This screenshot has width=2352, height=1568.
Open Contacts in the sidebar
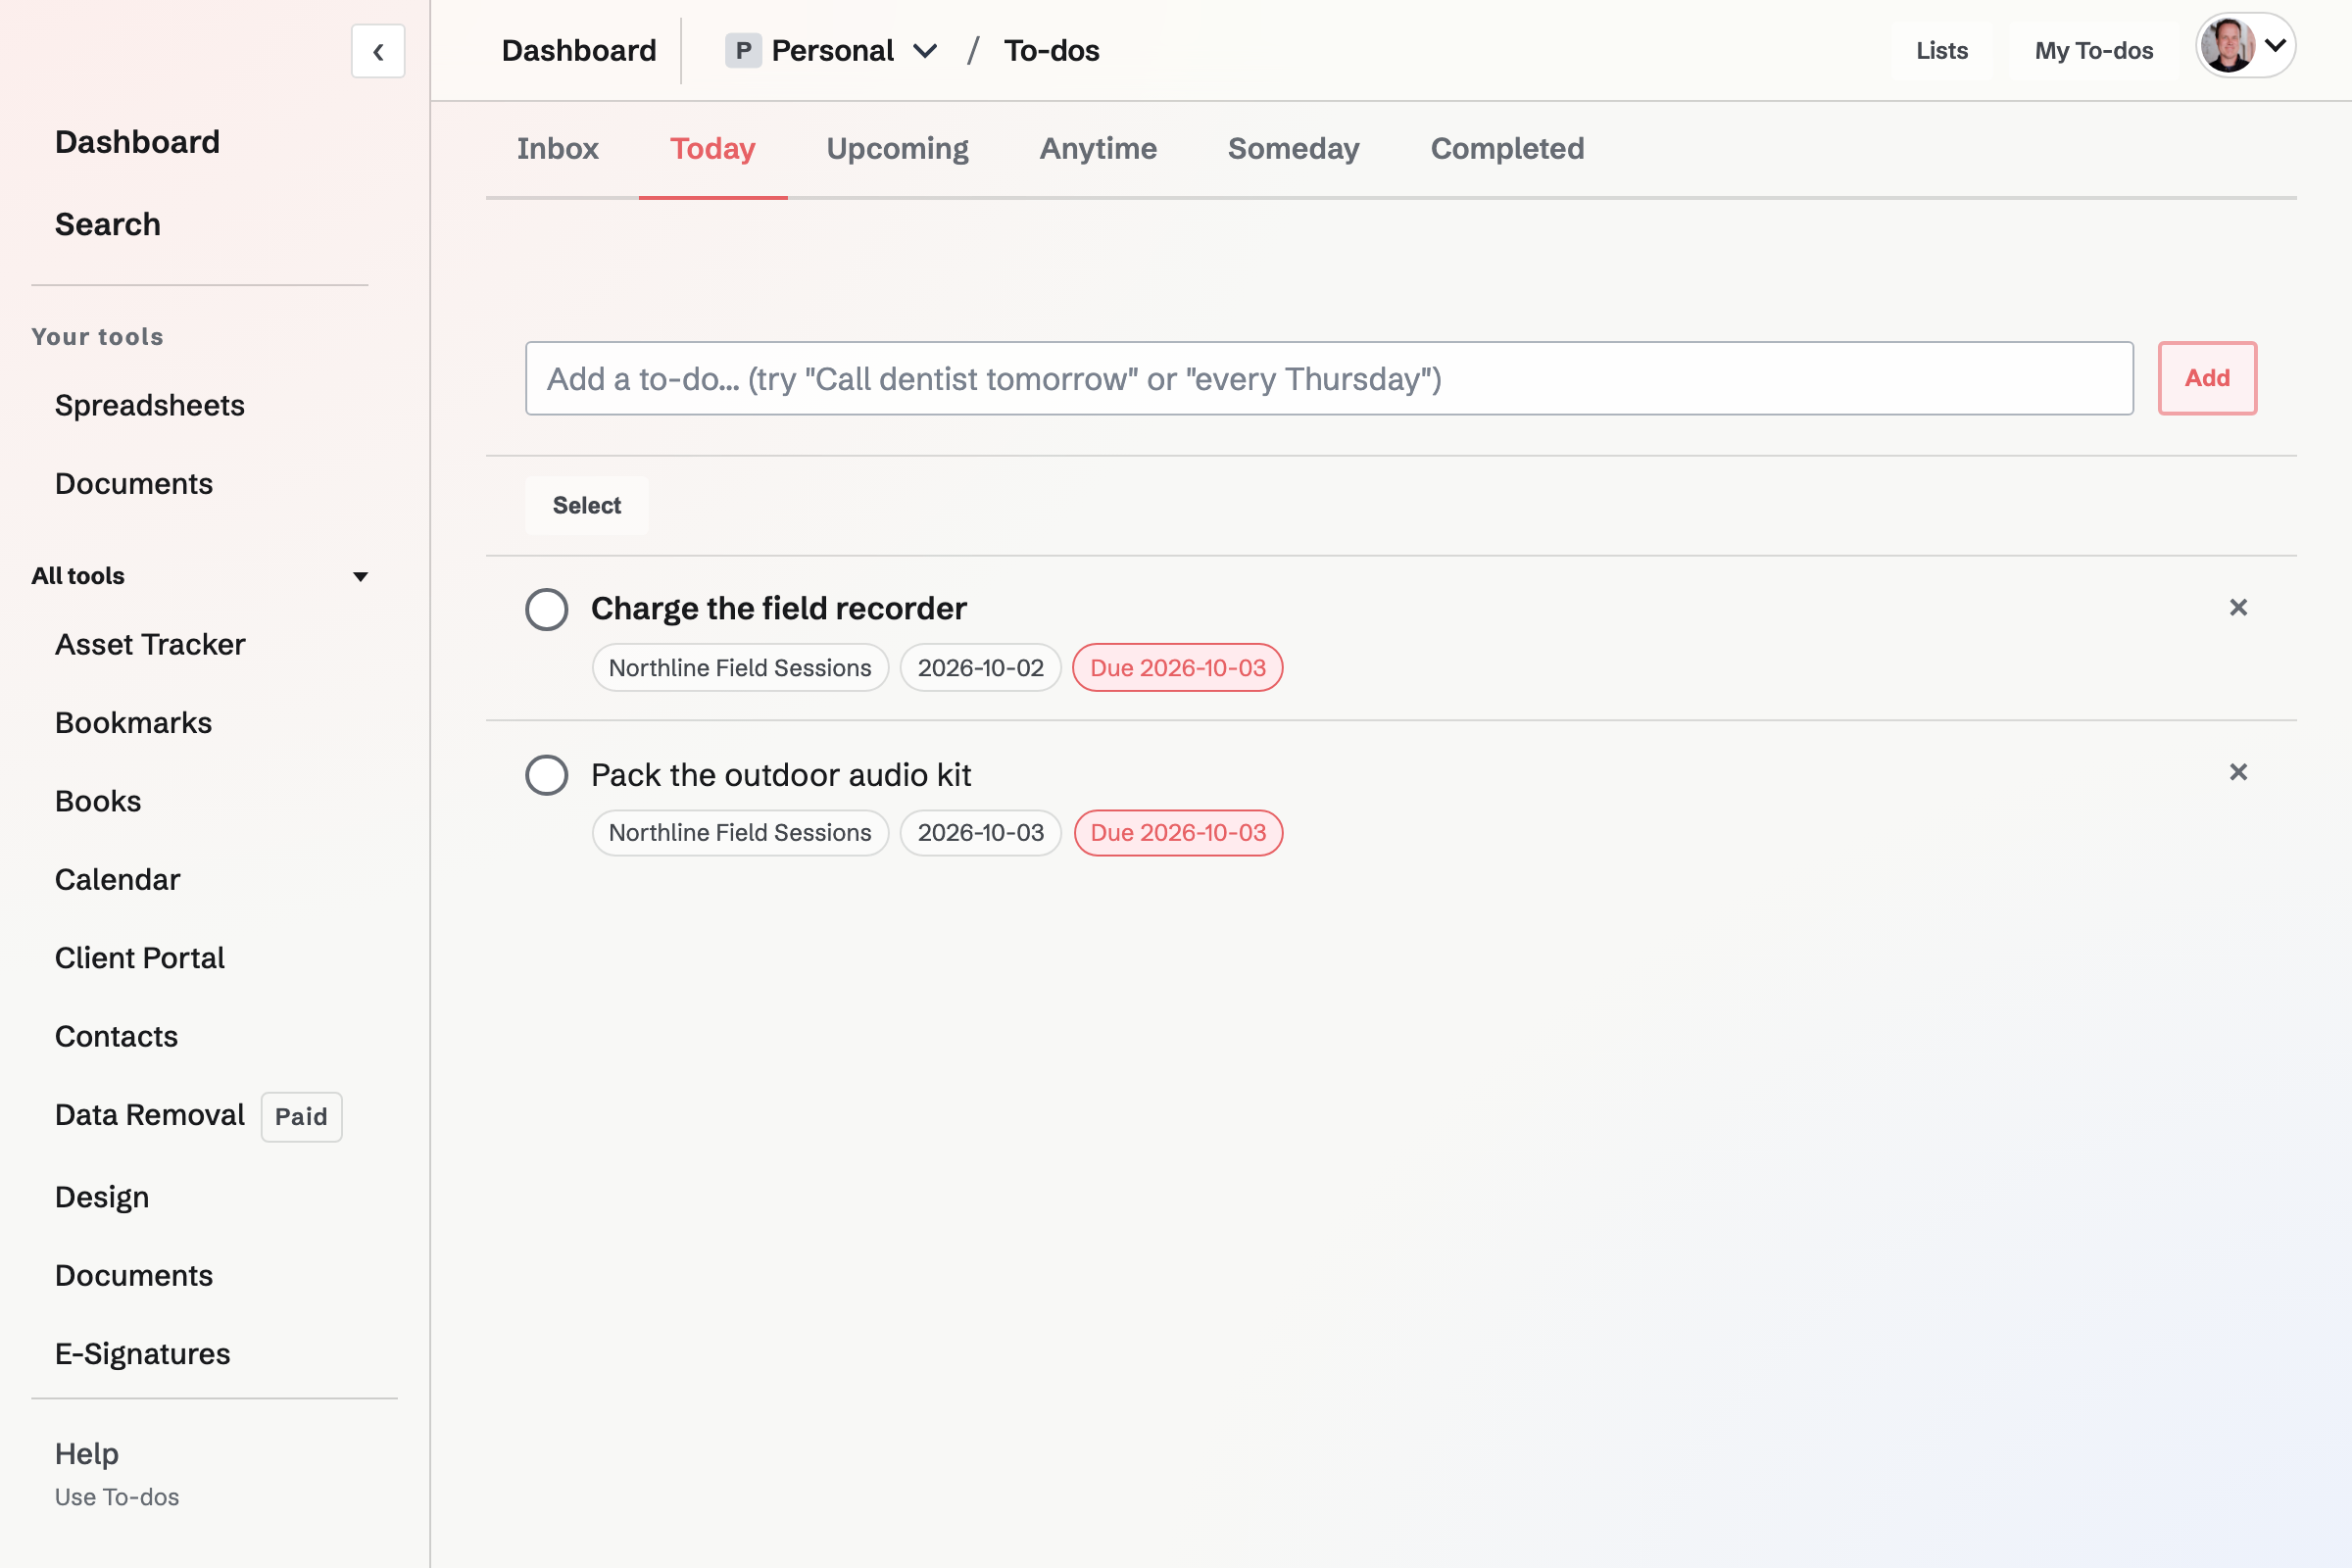tap(116, 1036)
